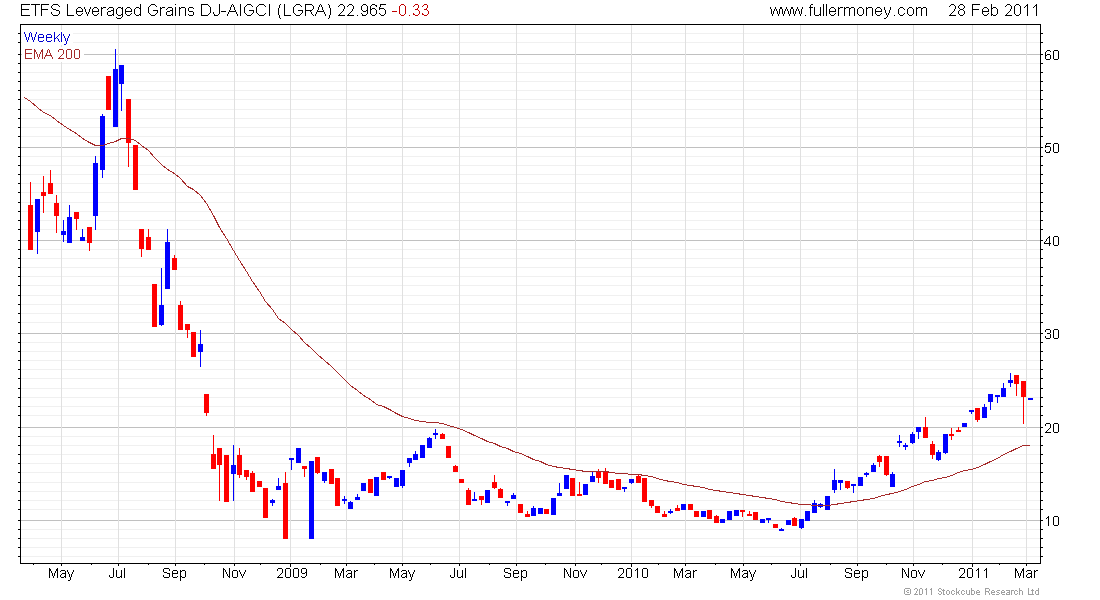Click the Mar label right after 2011
The width and height of the screenshot is (1100, 600).
coord(1026,573)
